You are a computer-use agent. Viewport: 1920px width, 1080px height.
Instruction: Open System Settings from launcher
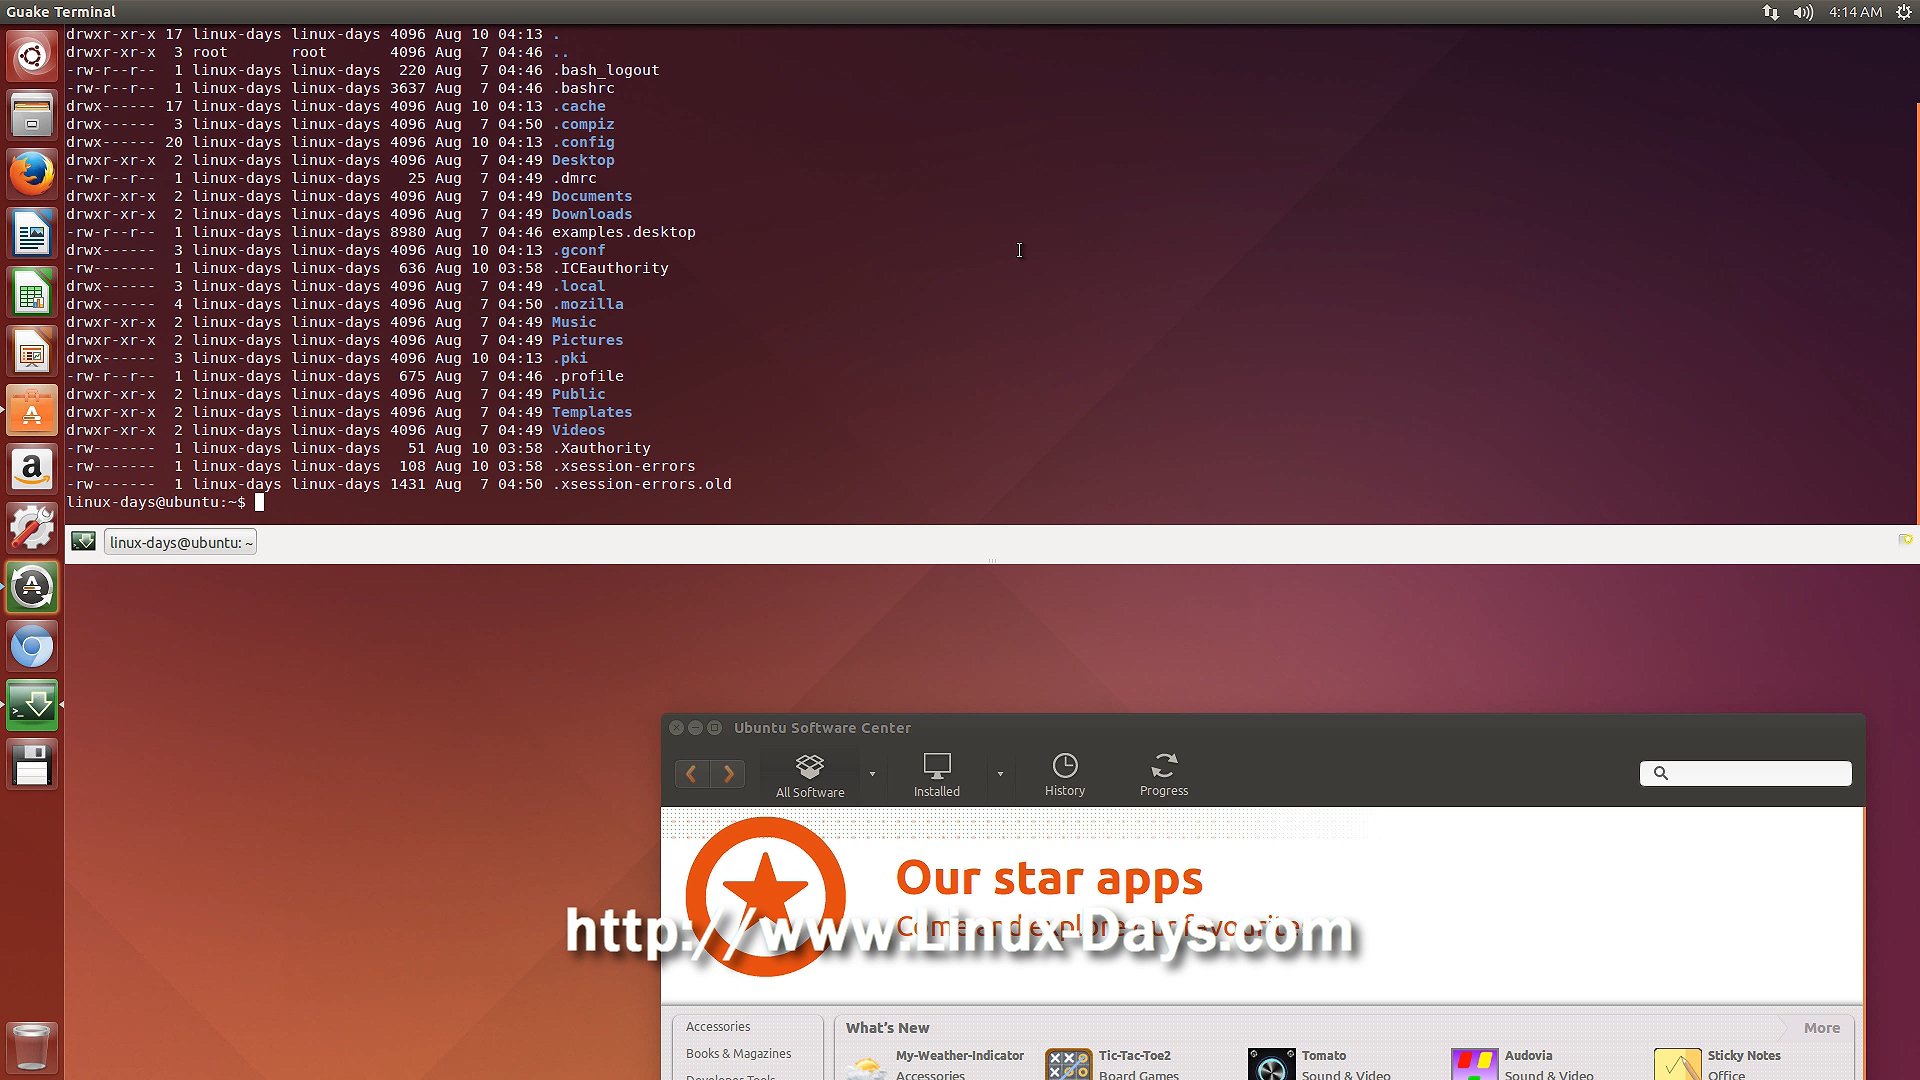point(32,528)
